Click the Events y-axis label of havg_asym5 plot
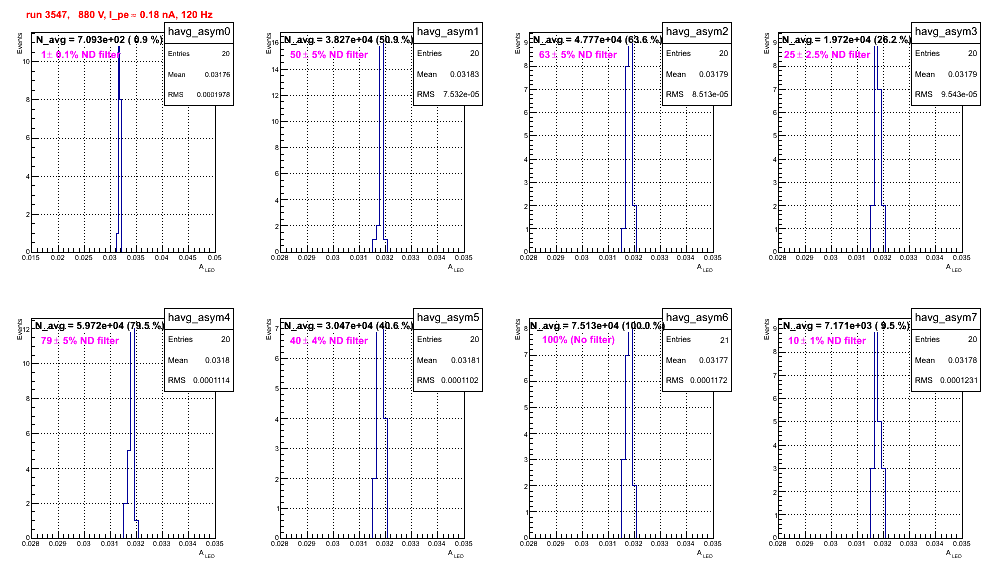Screen dimensions: 996x572 tap(268, 329)
